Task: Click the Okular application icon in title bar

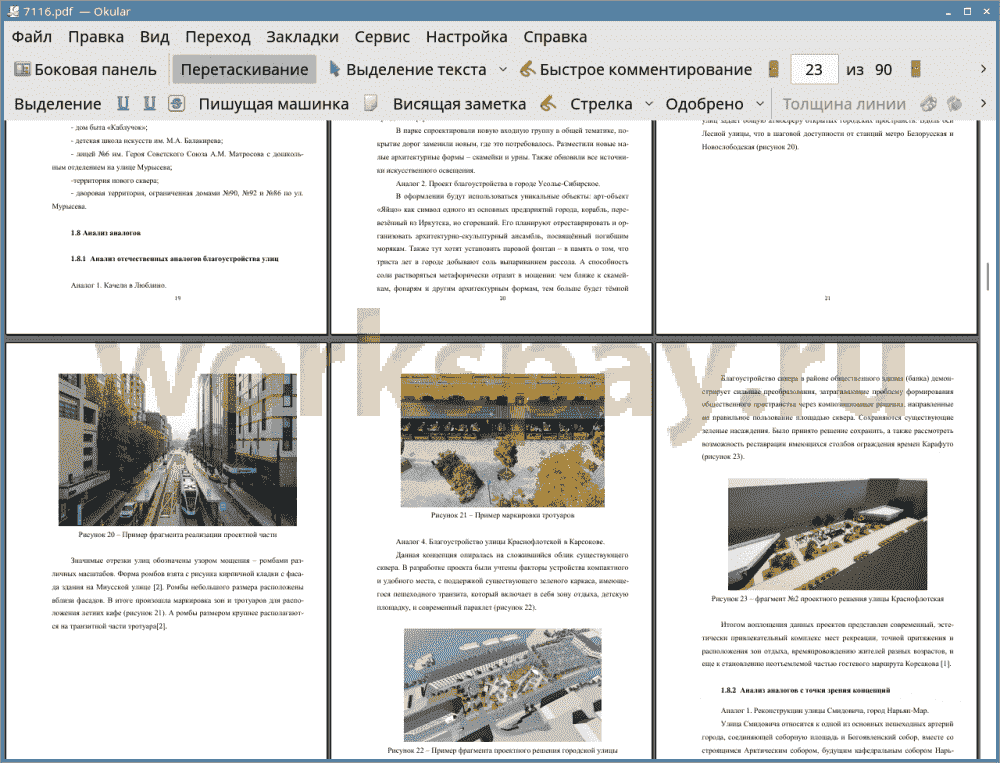Action: [x=12, y=11]
